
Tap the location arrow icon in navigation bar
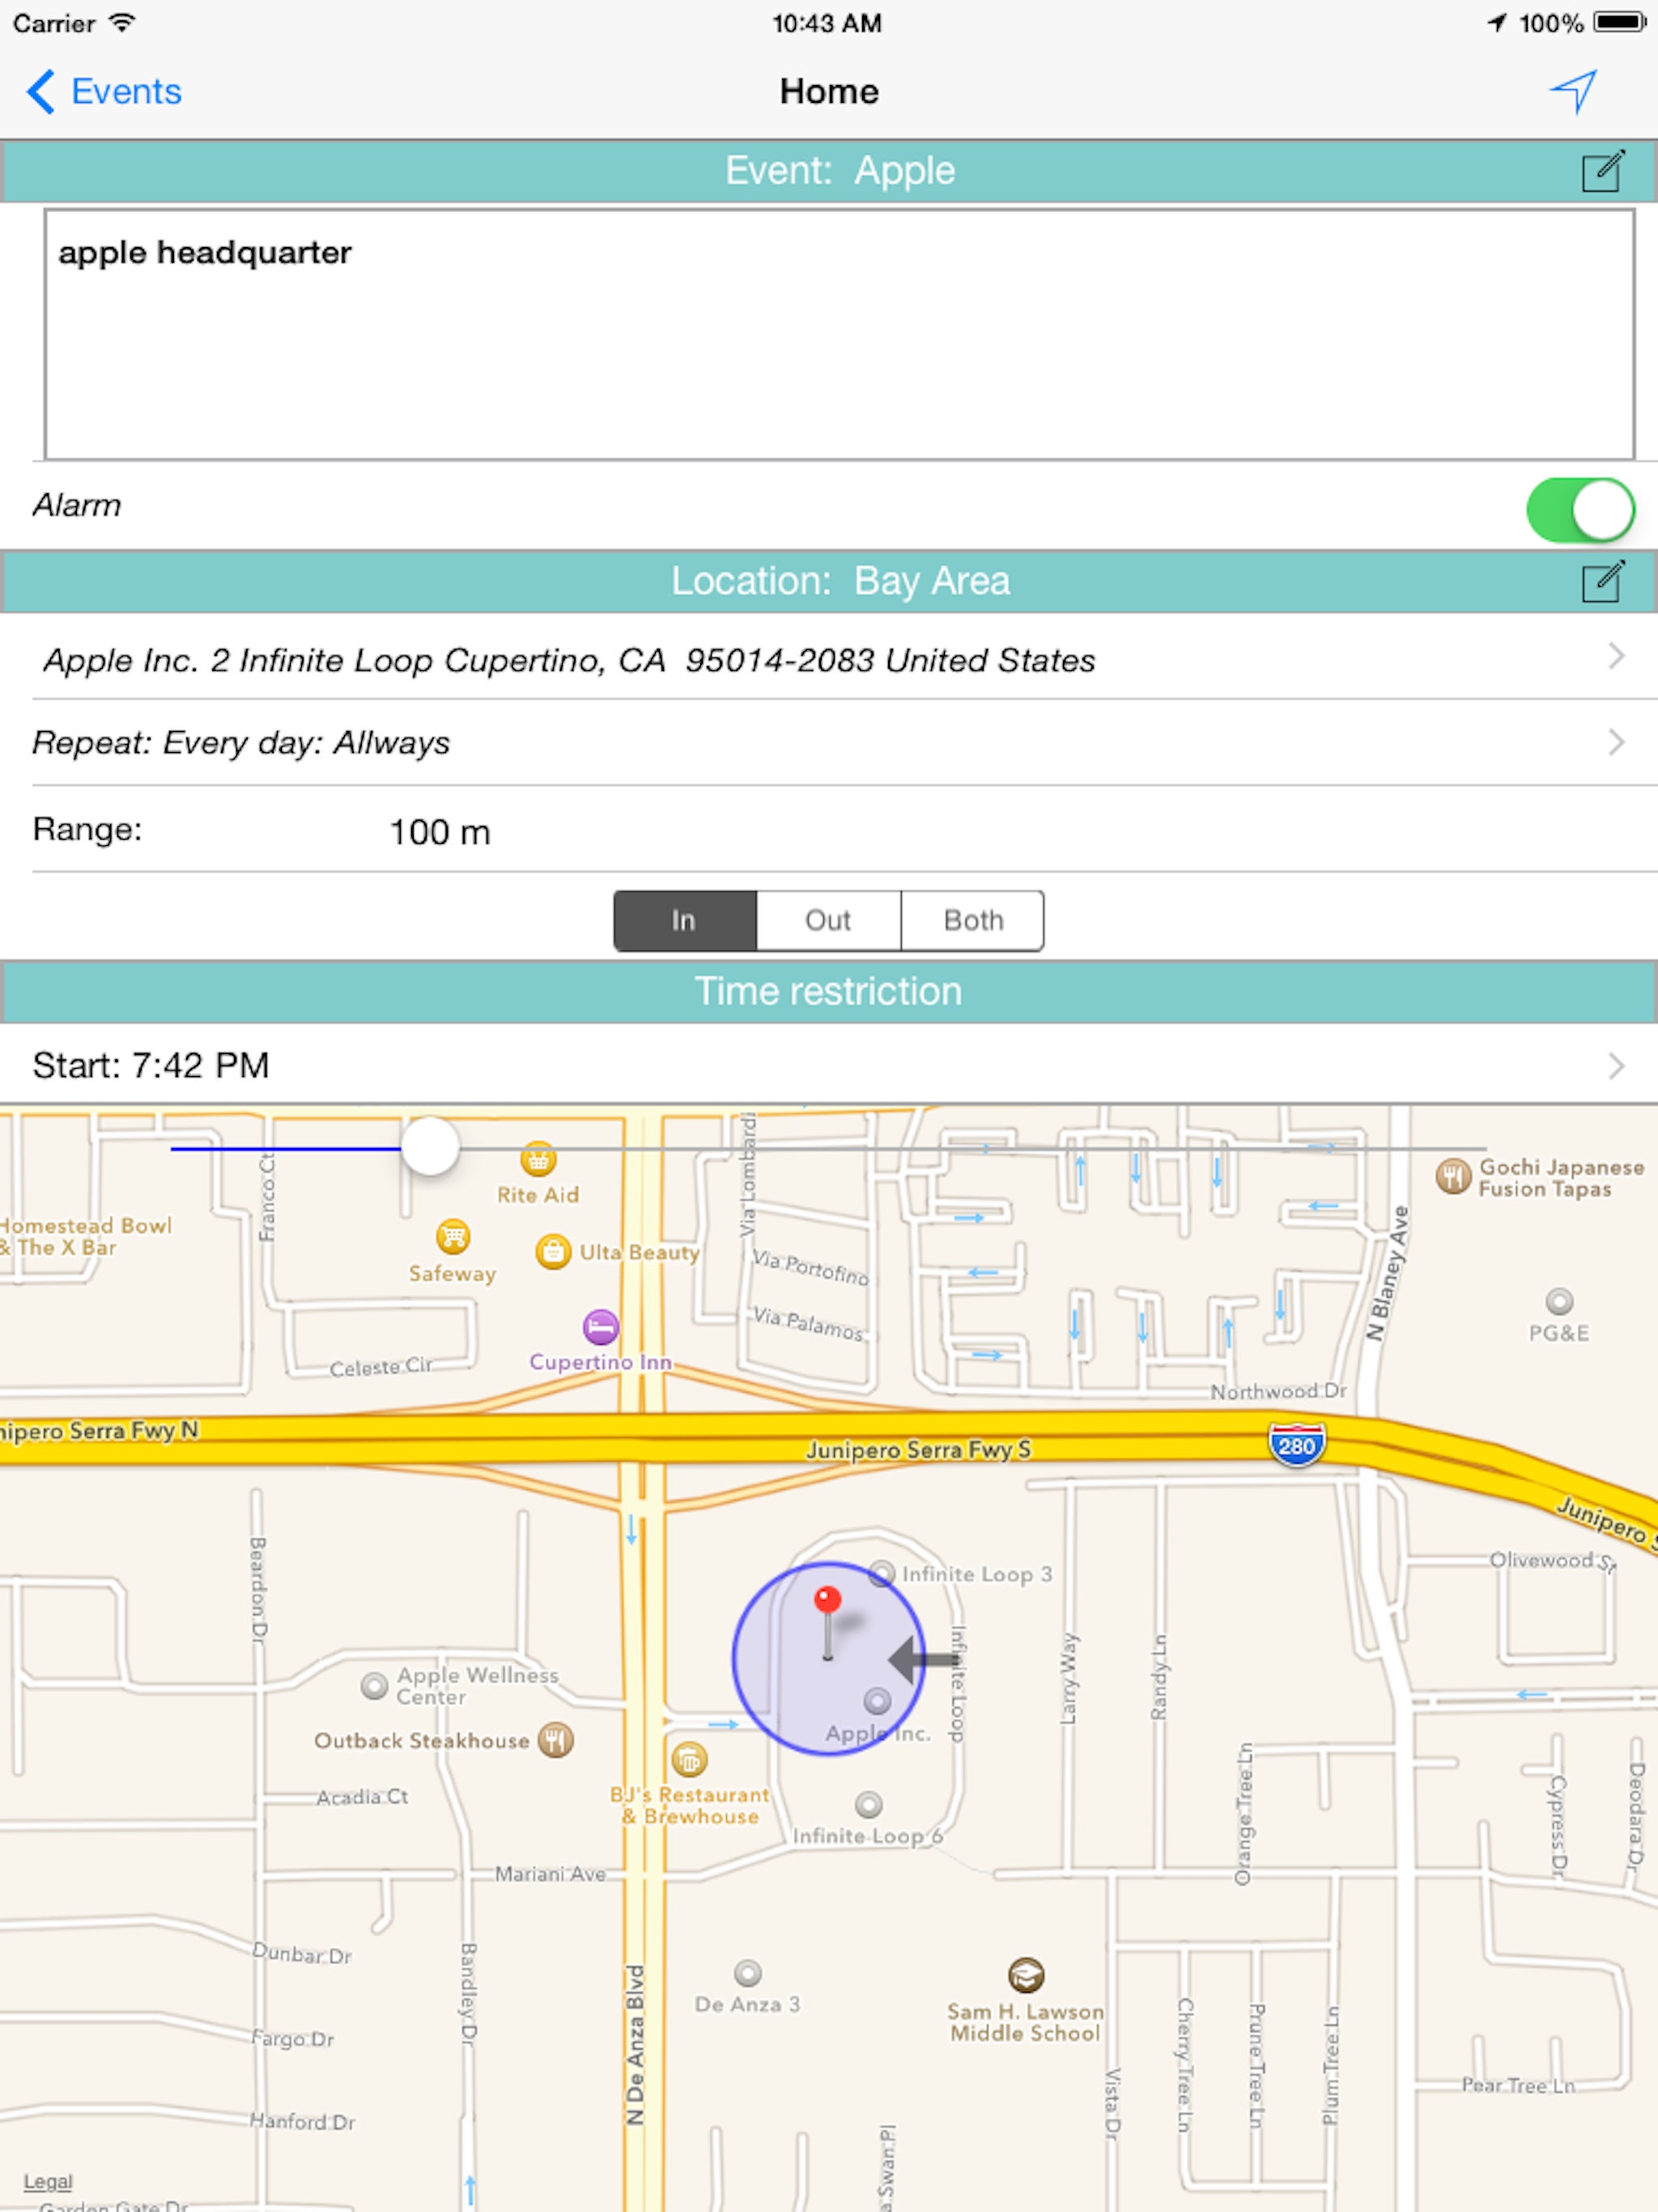1573,91
